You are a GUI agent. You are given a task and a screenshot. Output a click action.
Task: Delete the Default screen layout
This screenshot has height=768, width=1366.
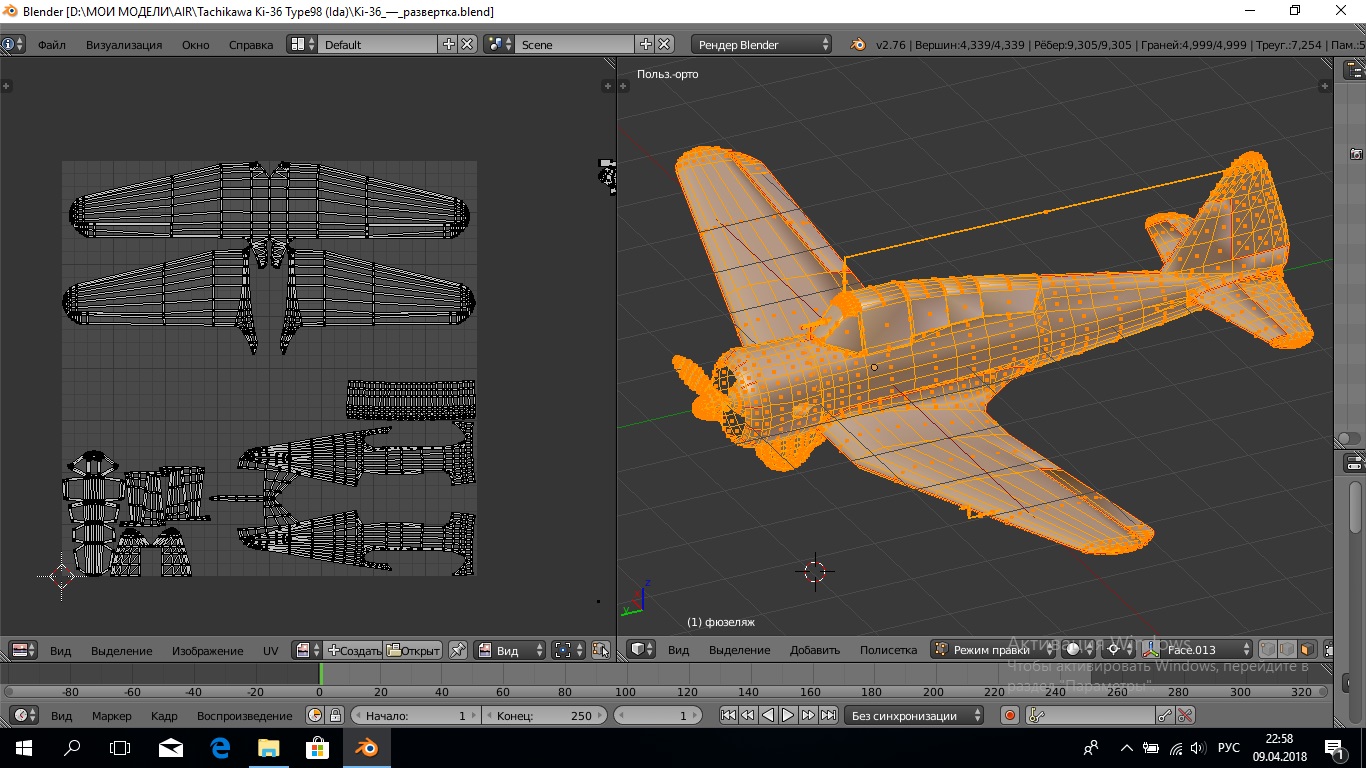tap(467, 44)
